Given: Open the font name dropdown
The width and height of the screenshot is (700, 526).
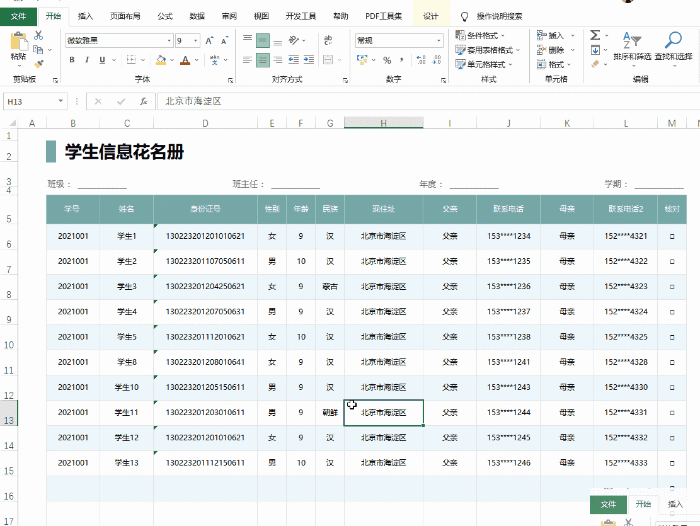Looking at the screenshot, I should pos(169,41).
